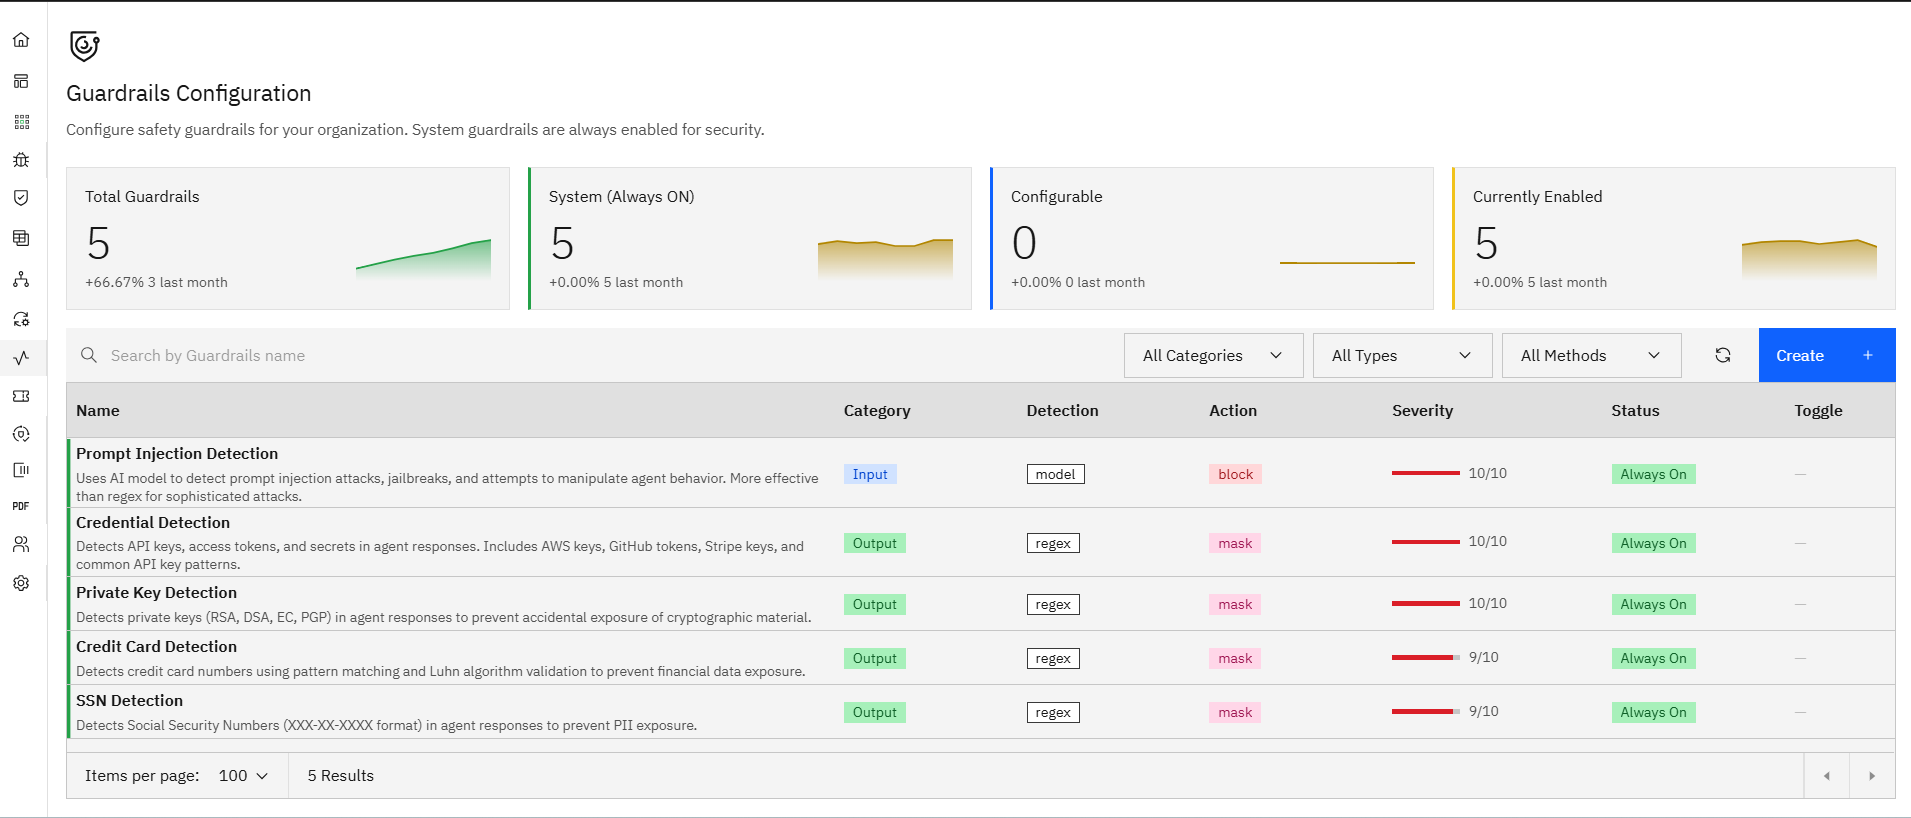The height and width of the screenshot is (818, 1911).
Task: Go to the next results page
Action: pyautogui.click(x=1872, y=776)
